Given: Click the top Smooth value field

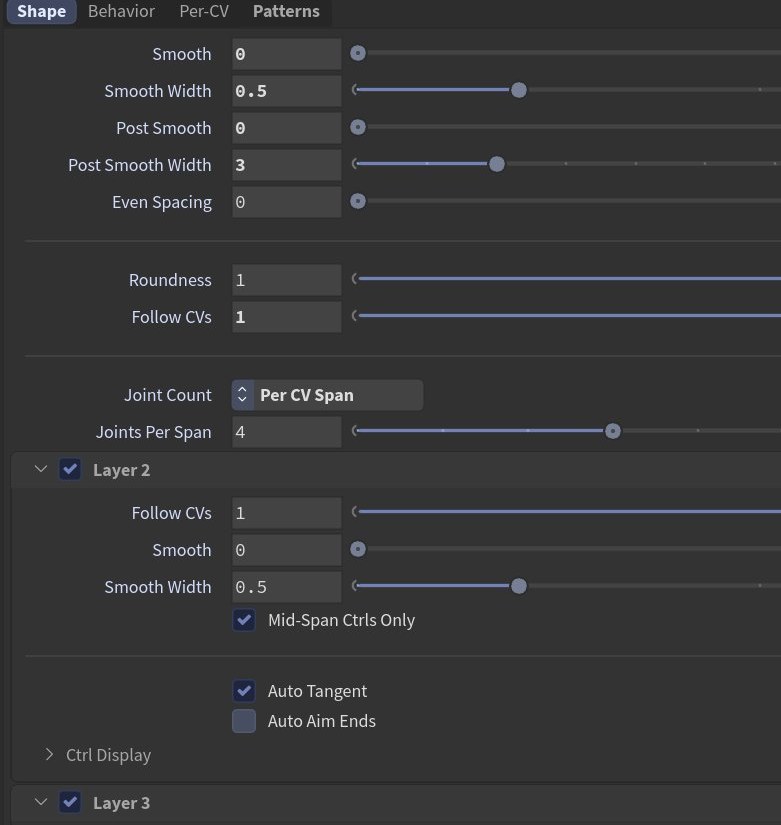Looking at the screenshot, I should (286, 54).
